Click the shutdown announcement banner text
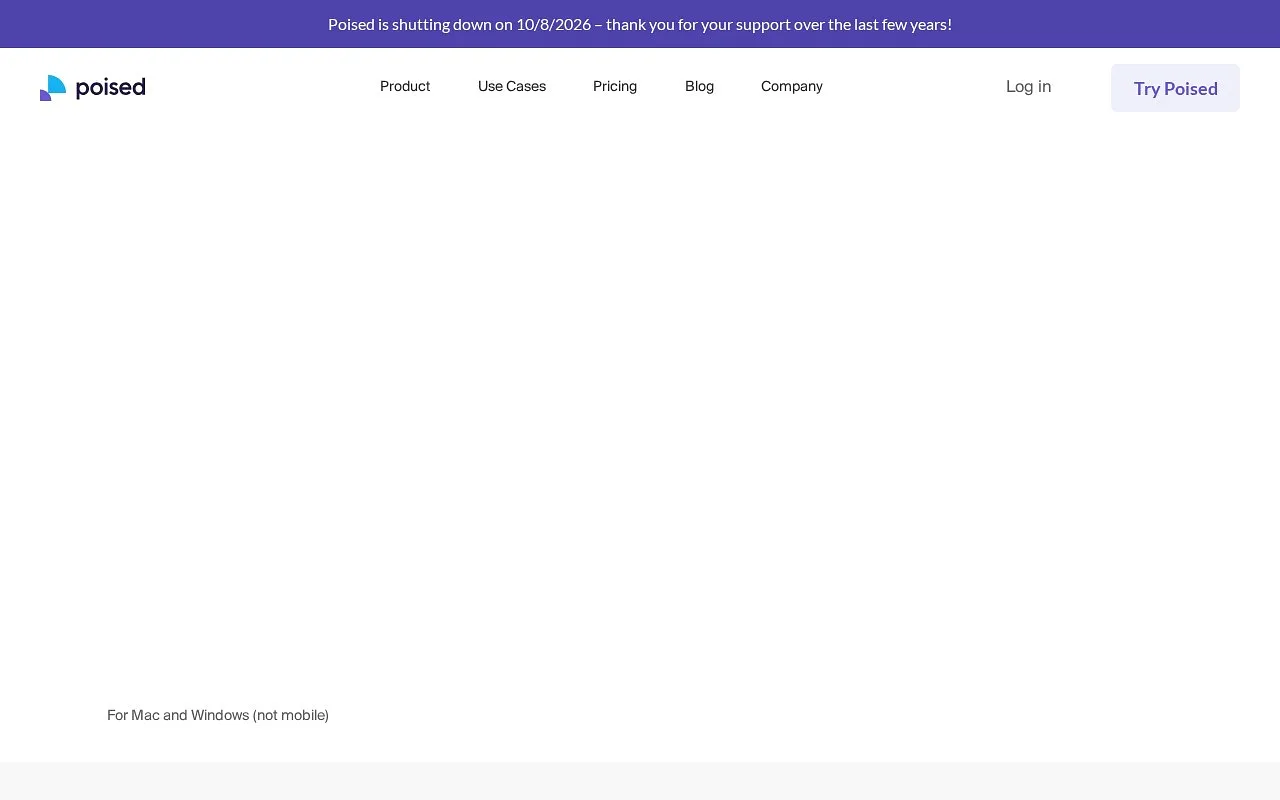The image size is (1280, 800). pos(640,24)
